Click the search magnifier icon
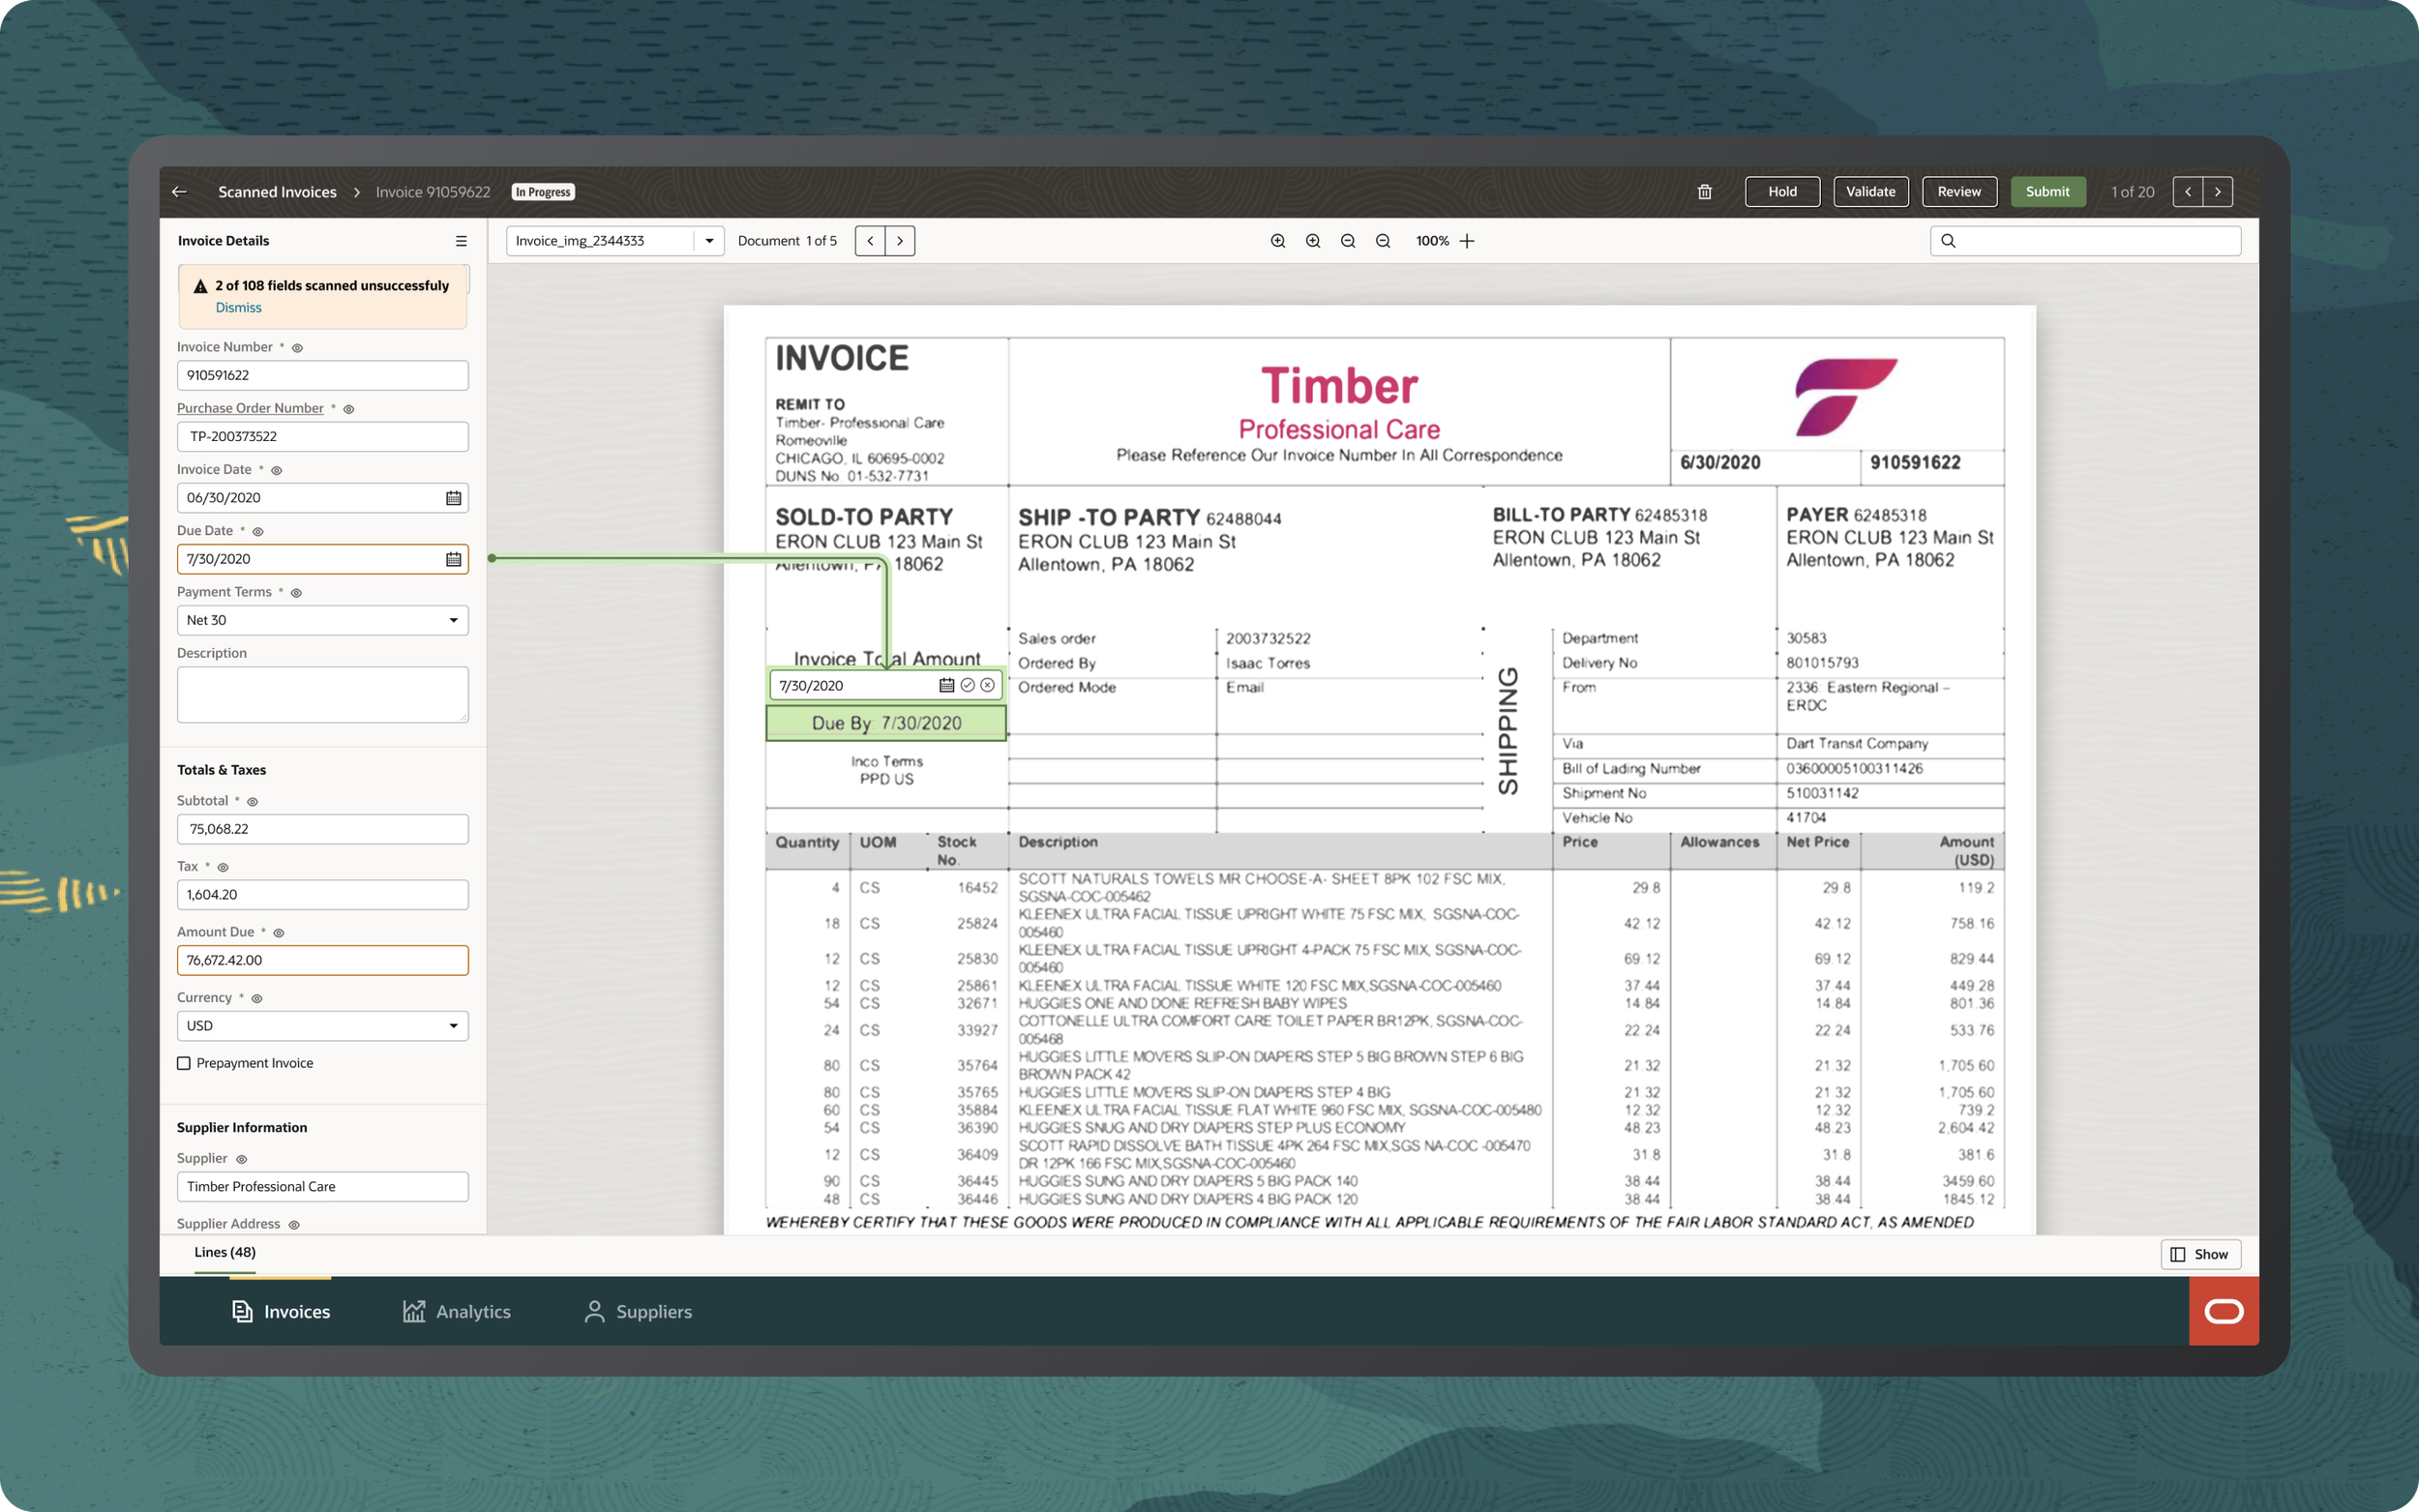 coord(1948,241)
